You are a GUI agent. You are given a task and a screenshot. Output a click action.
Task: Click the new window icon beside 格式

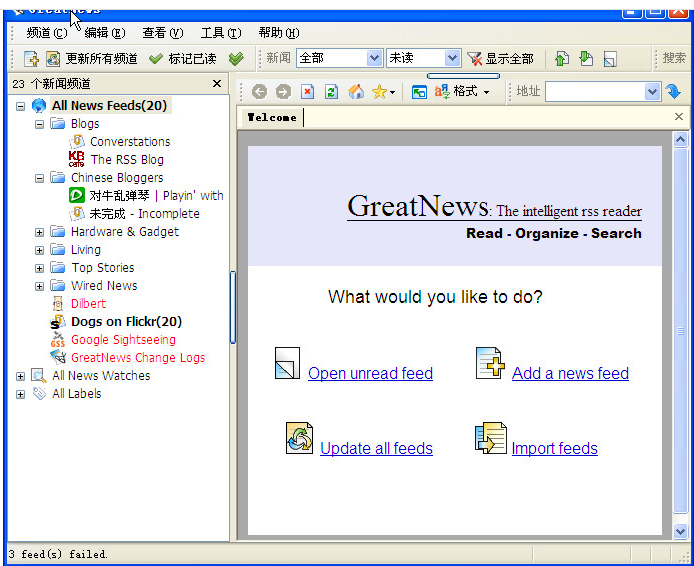tap(419, 92)
